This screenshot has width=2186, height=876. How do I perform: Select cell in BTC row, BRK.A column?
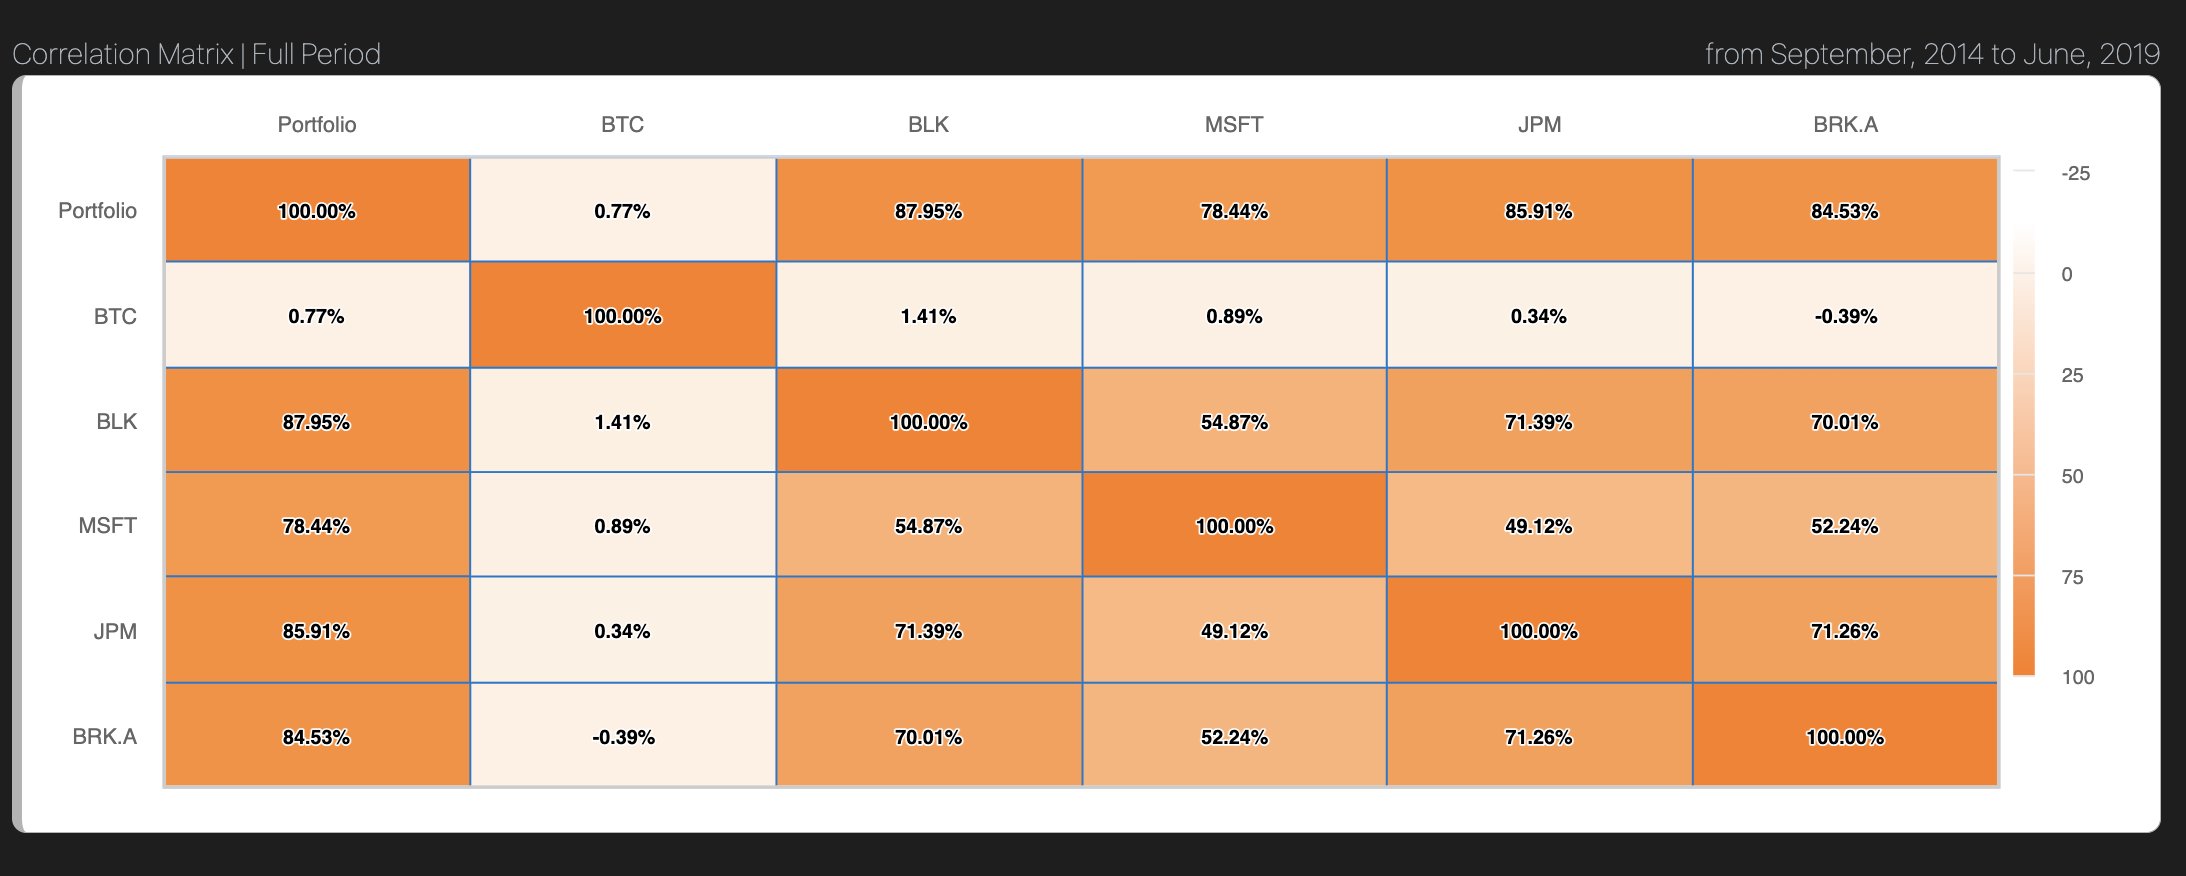1845,316
